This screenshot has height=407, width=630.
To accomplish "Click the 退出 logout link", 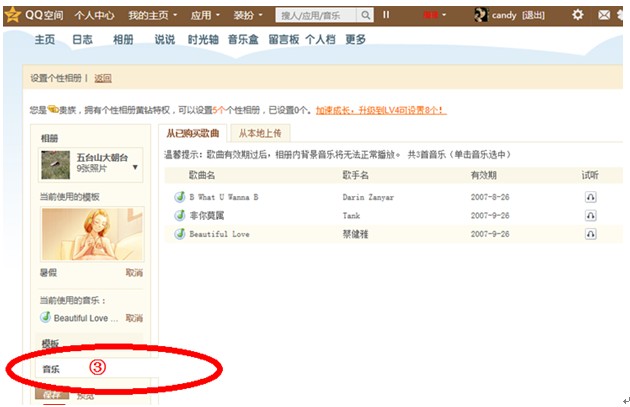I will point(533,15).
